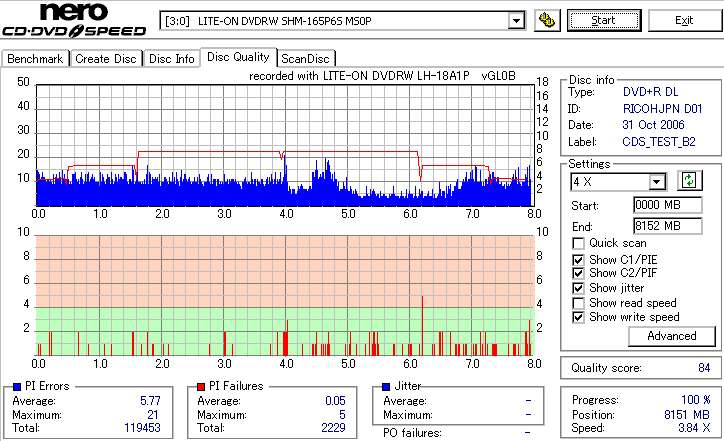The width and height of the screenshot is (724, 441).
Task: Click the date 31 Oct 2006
Action: [653, 125]
